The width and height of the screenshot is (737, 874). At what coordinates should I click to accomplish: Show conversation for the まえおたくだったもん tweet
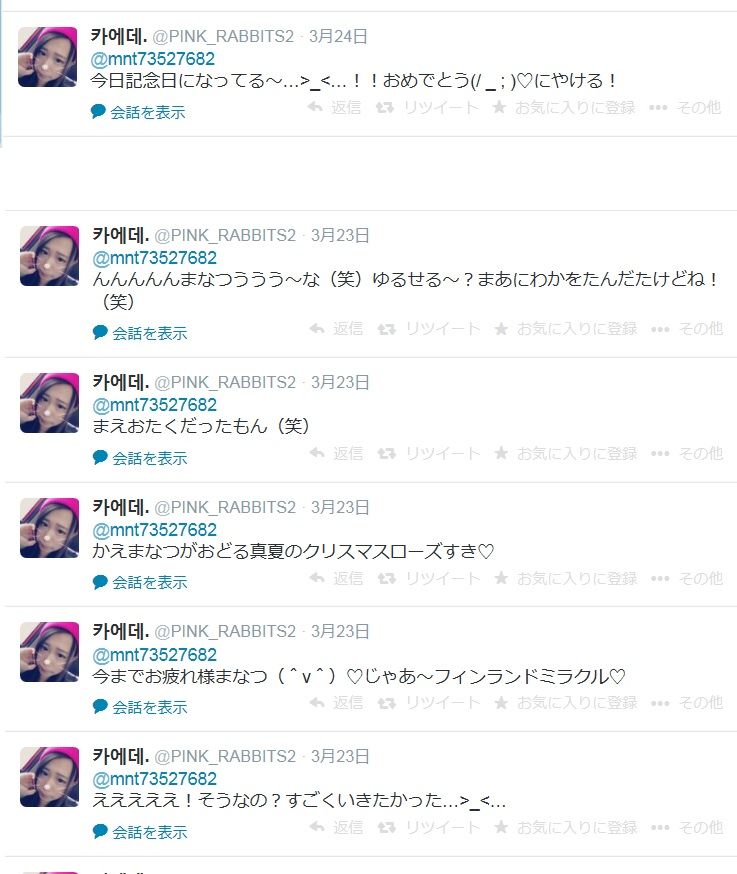tap(140, 458)
